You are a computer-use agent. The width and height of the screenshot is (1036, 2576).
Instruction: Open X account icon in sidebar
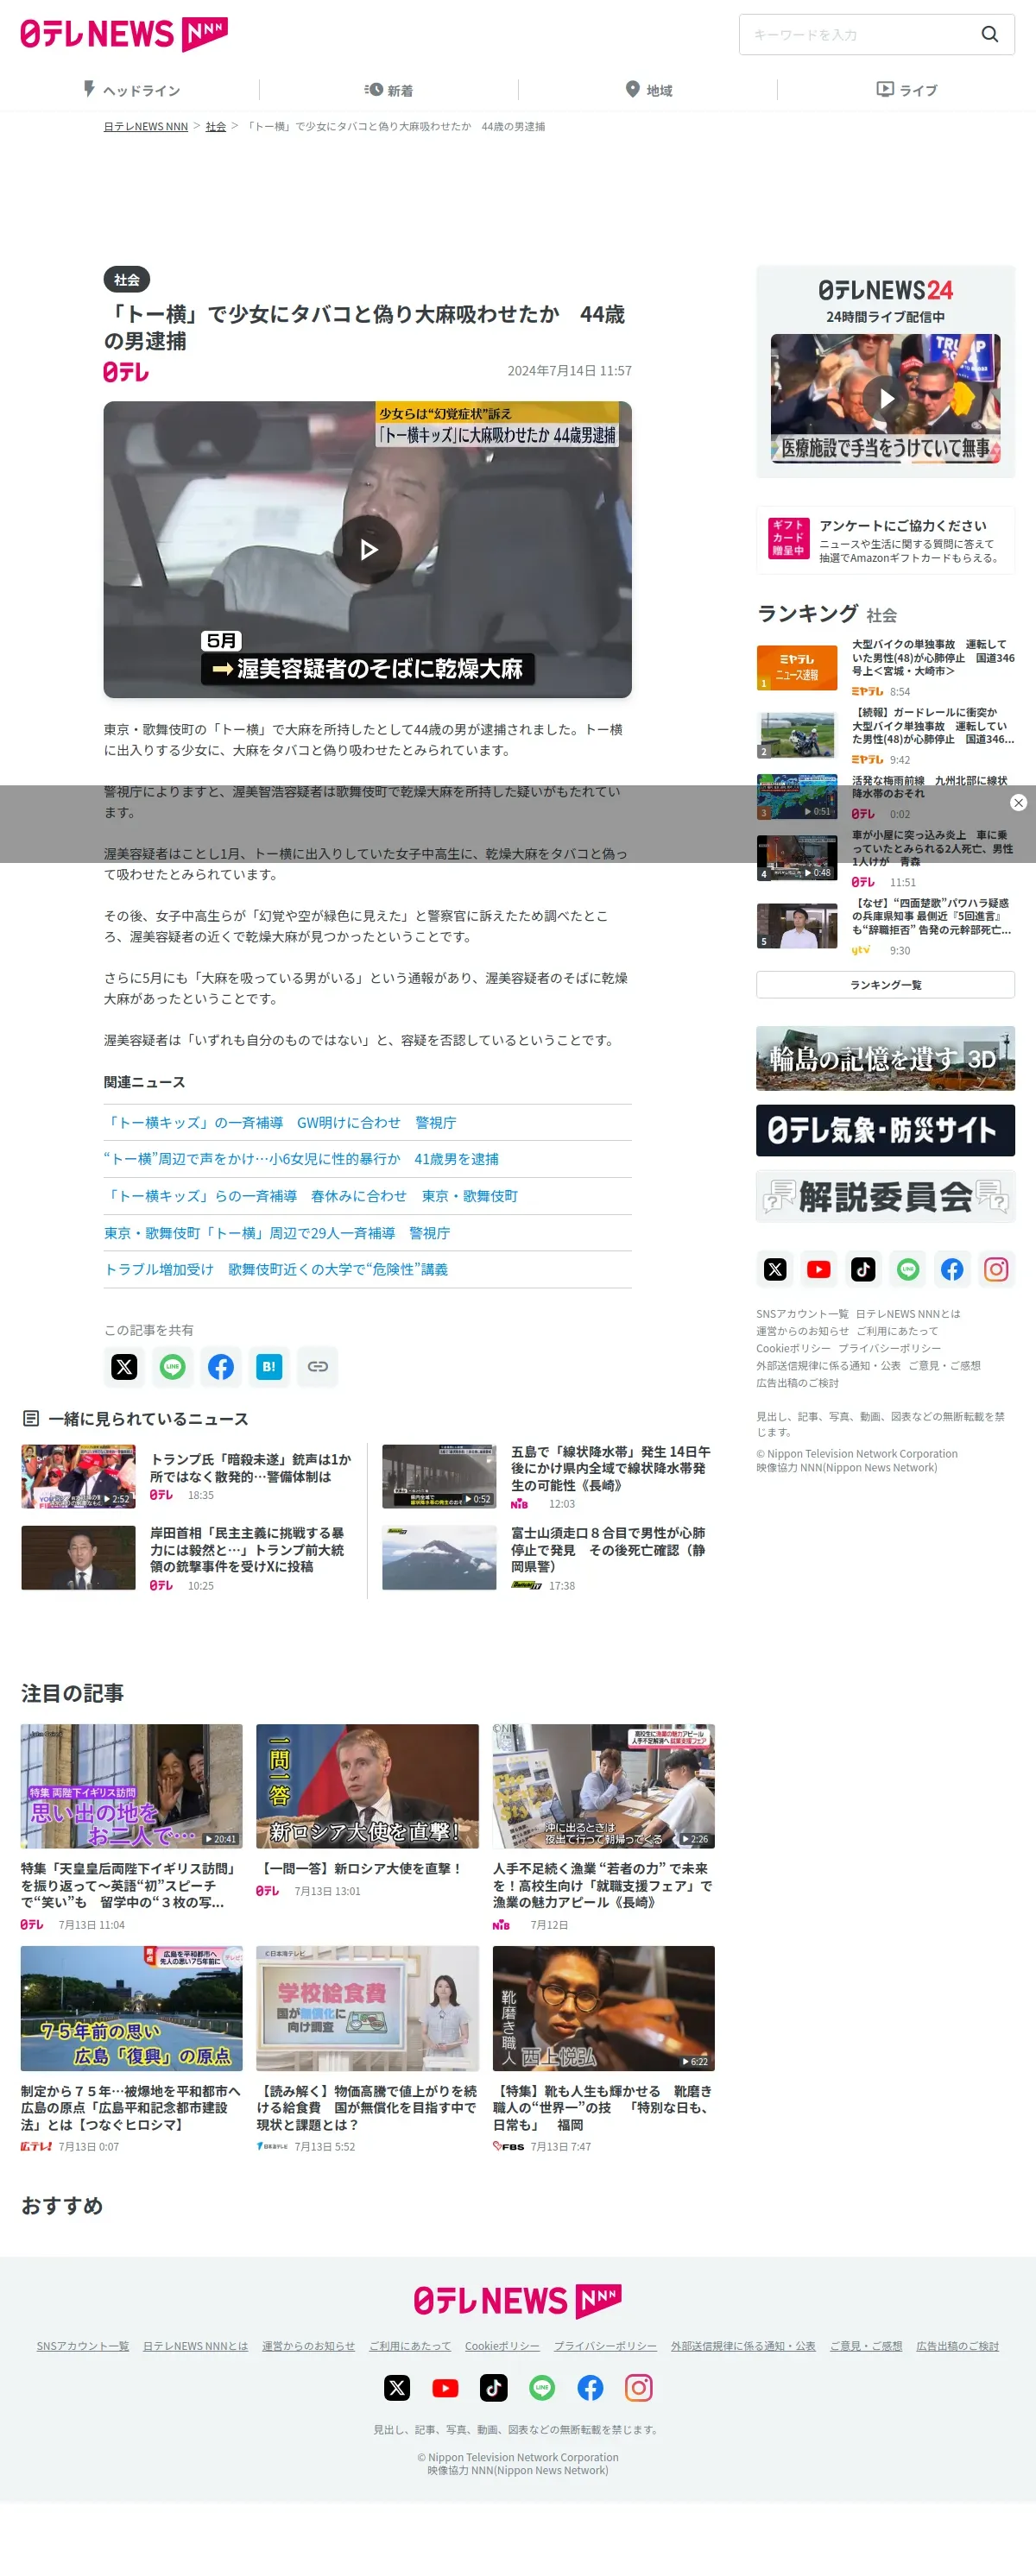(775, 1269)
